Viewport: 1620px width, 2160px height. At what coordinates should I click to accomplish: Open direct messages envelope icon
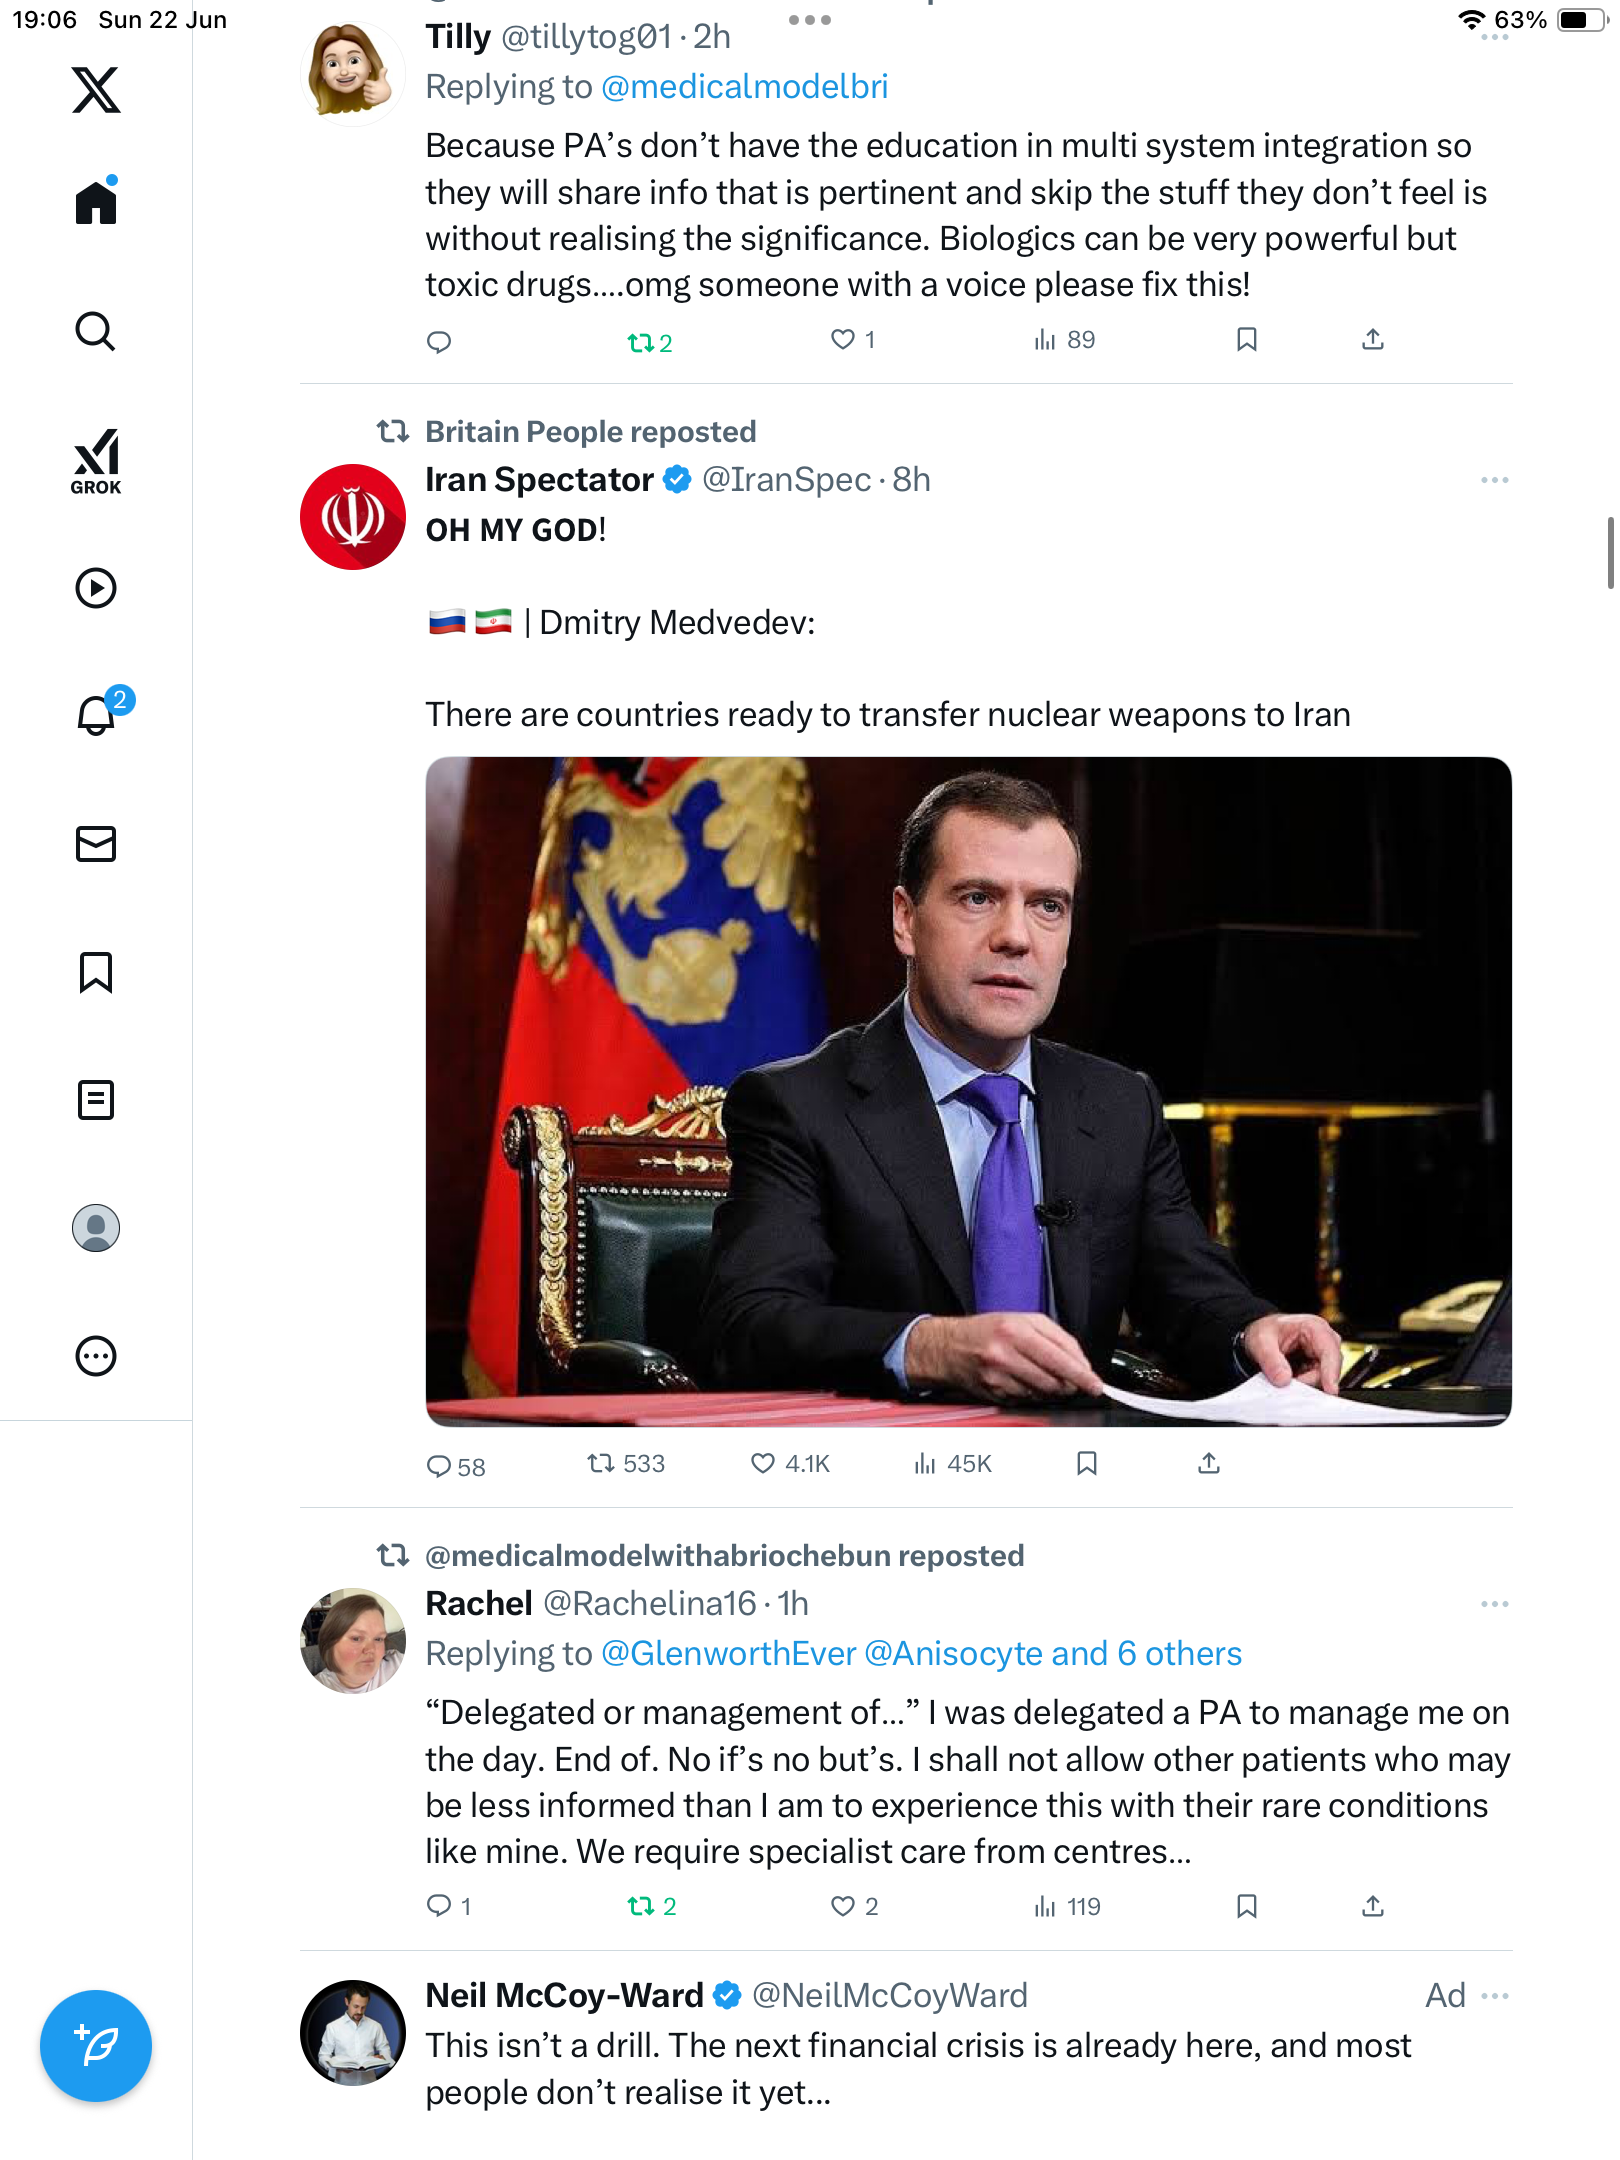(96, 844)
